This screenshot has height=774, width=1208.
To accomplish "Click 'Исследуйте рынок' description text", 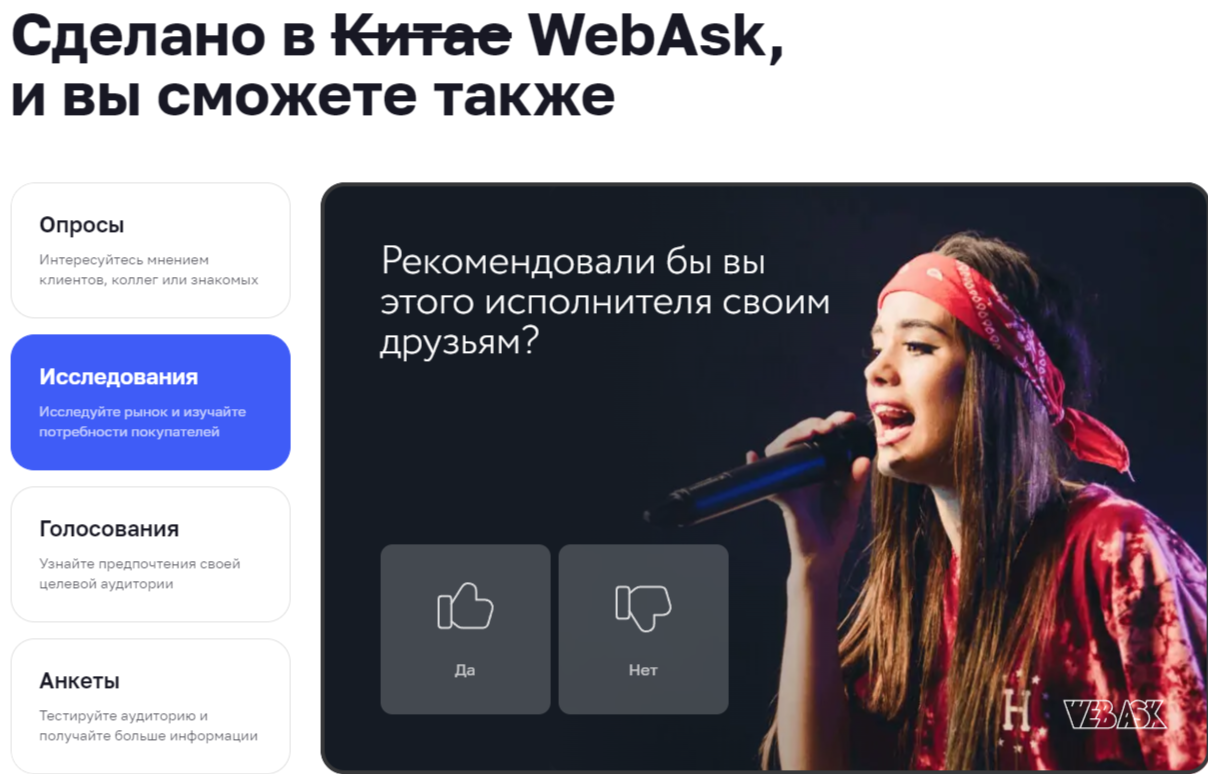I will pos(142,422).
